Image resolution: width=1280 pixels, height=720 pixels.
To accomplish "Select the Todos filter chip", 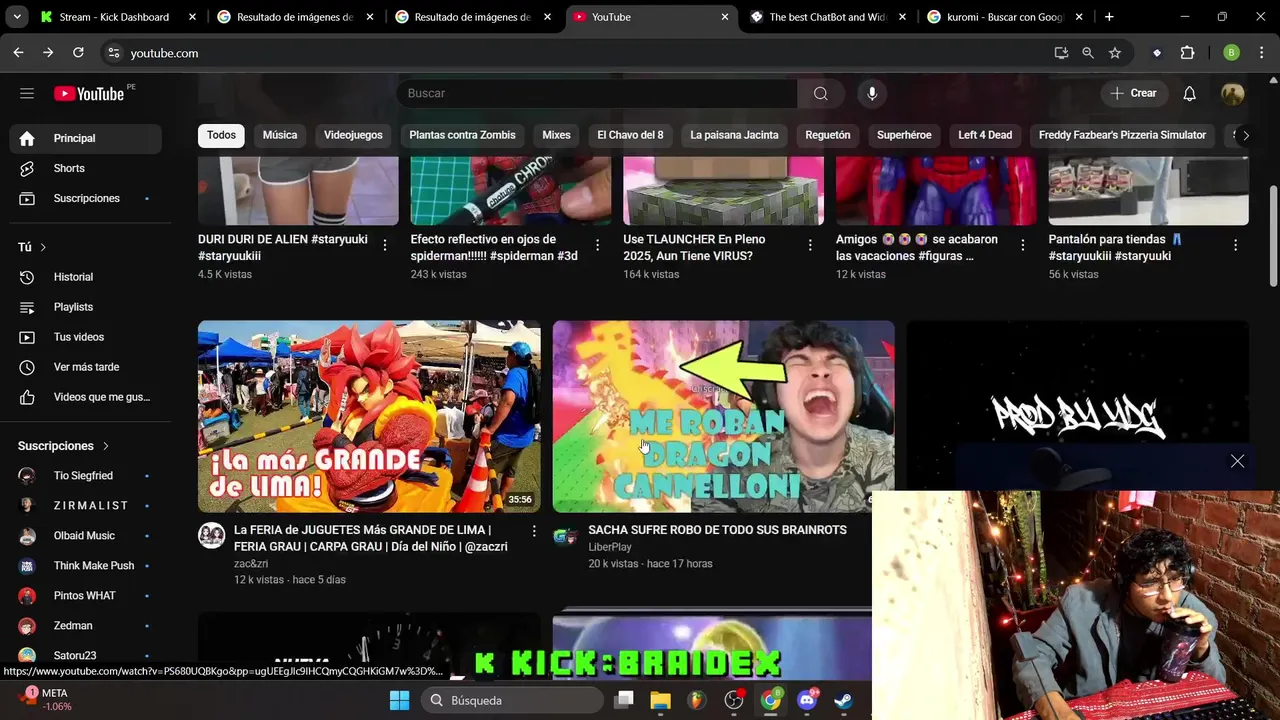I will coord(222,135).
